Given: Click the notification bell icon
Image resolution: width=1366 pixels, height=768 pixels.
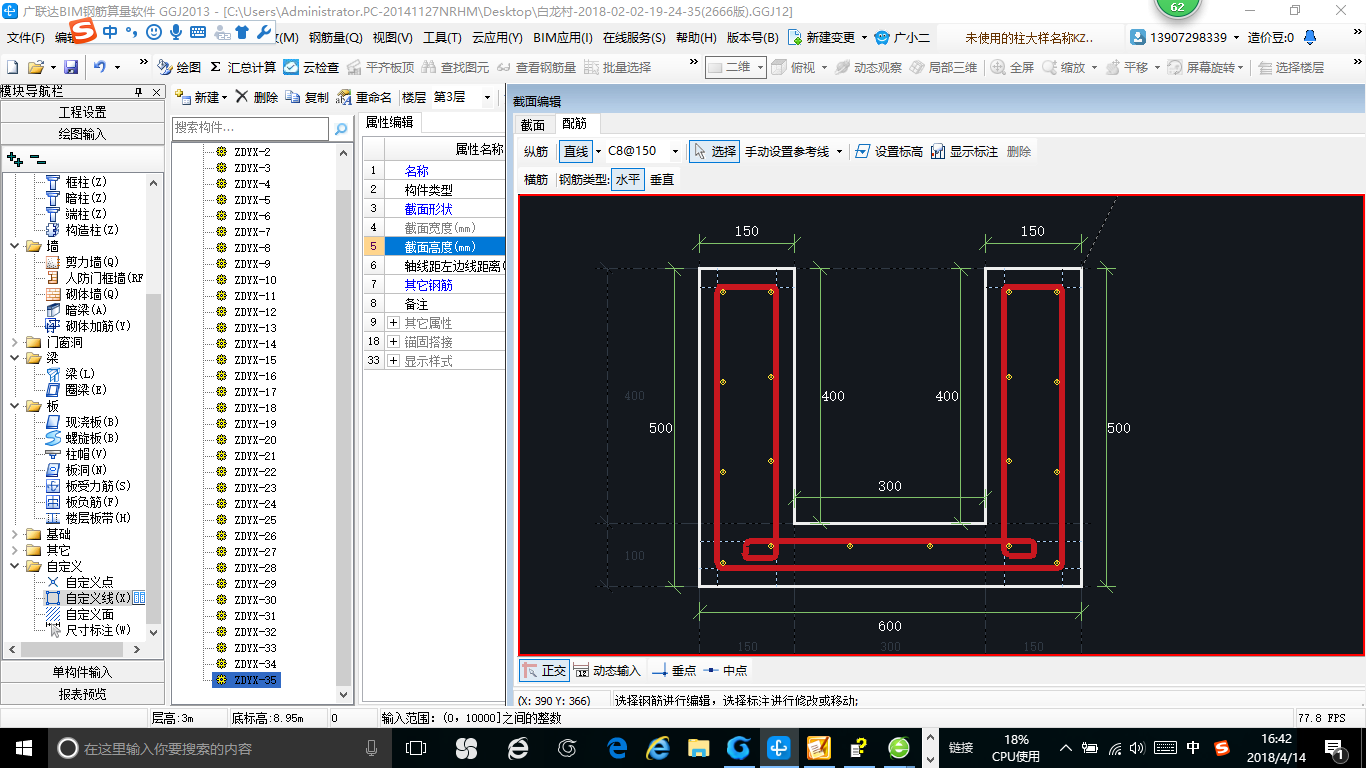Looking at the screenshot, I should coord(1309,38).
